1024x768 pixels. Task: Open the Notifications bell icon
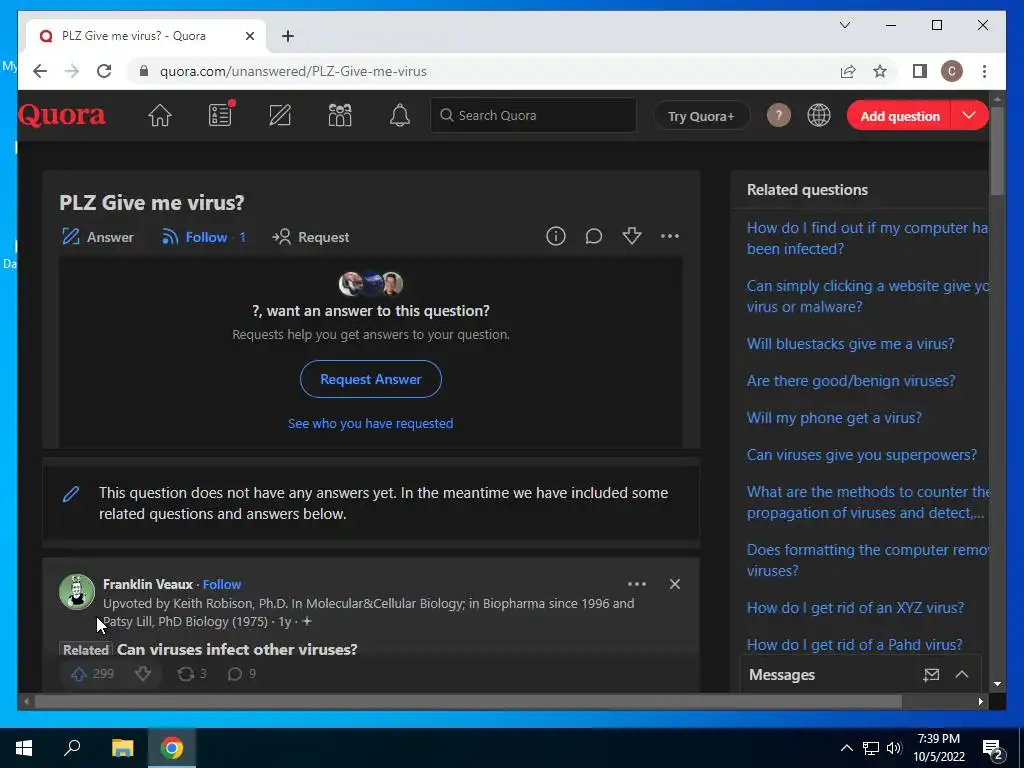coord(400,116)
